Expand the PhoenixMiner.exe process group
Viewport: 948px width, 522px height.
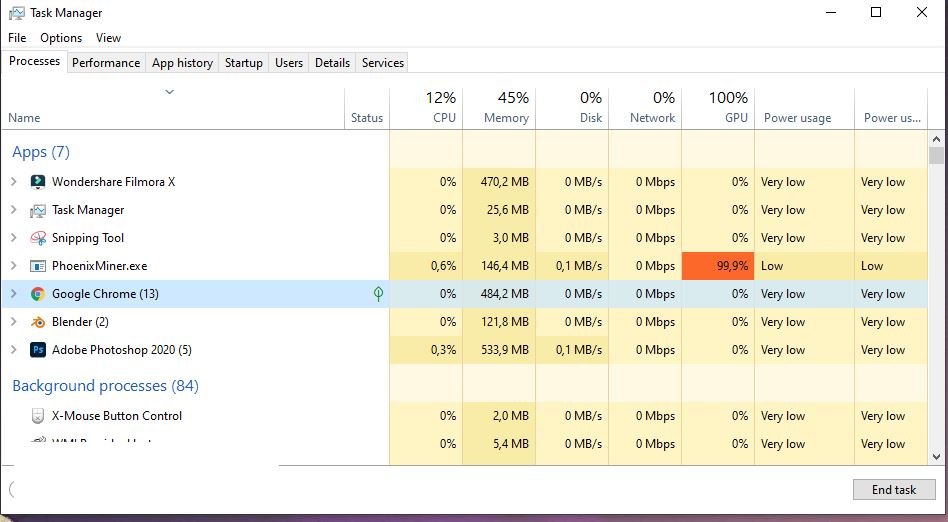pyautogui.click(x=14, y=266)
